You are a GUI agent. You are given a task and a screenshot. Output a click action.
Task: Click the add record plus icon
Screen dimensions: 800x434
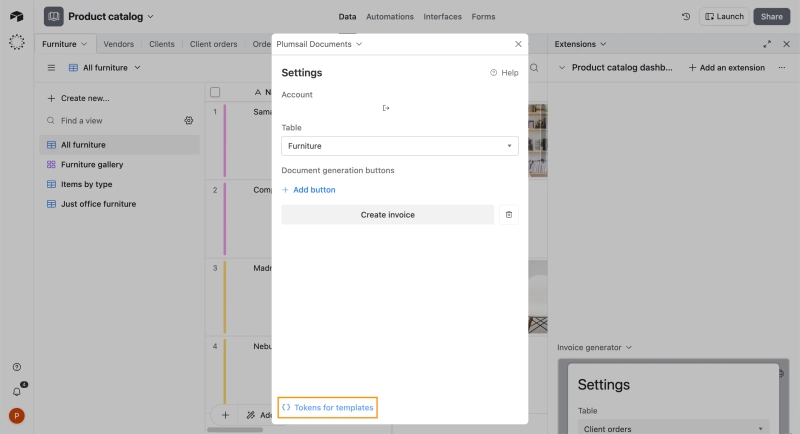click(225, 415)
